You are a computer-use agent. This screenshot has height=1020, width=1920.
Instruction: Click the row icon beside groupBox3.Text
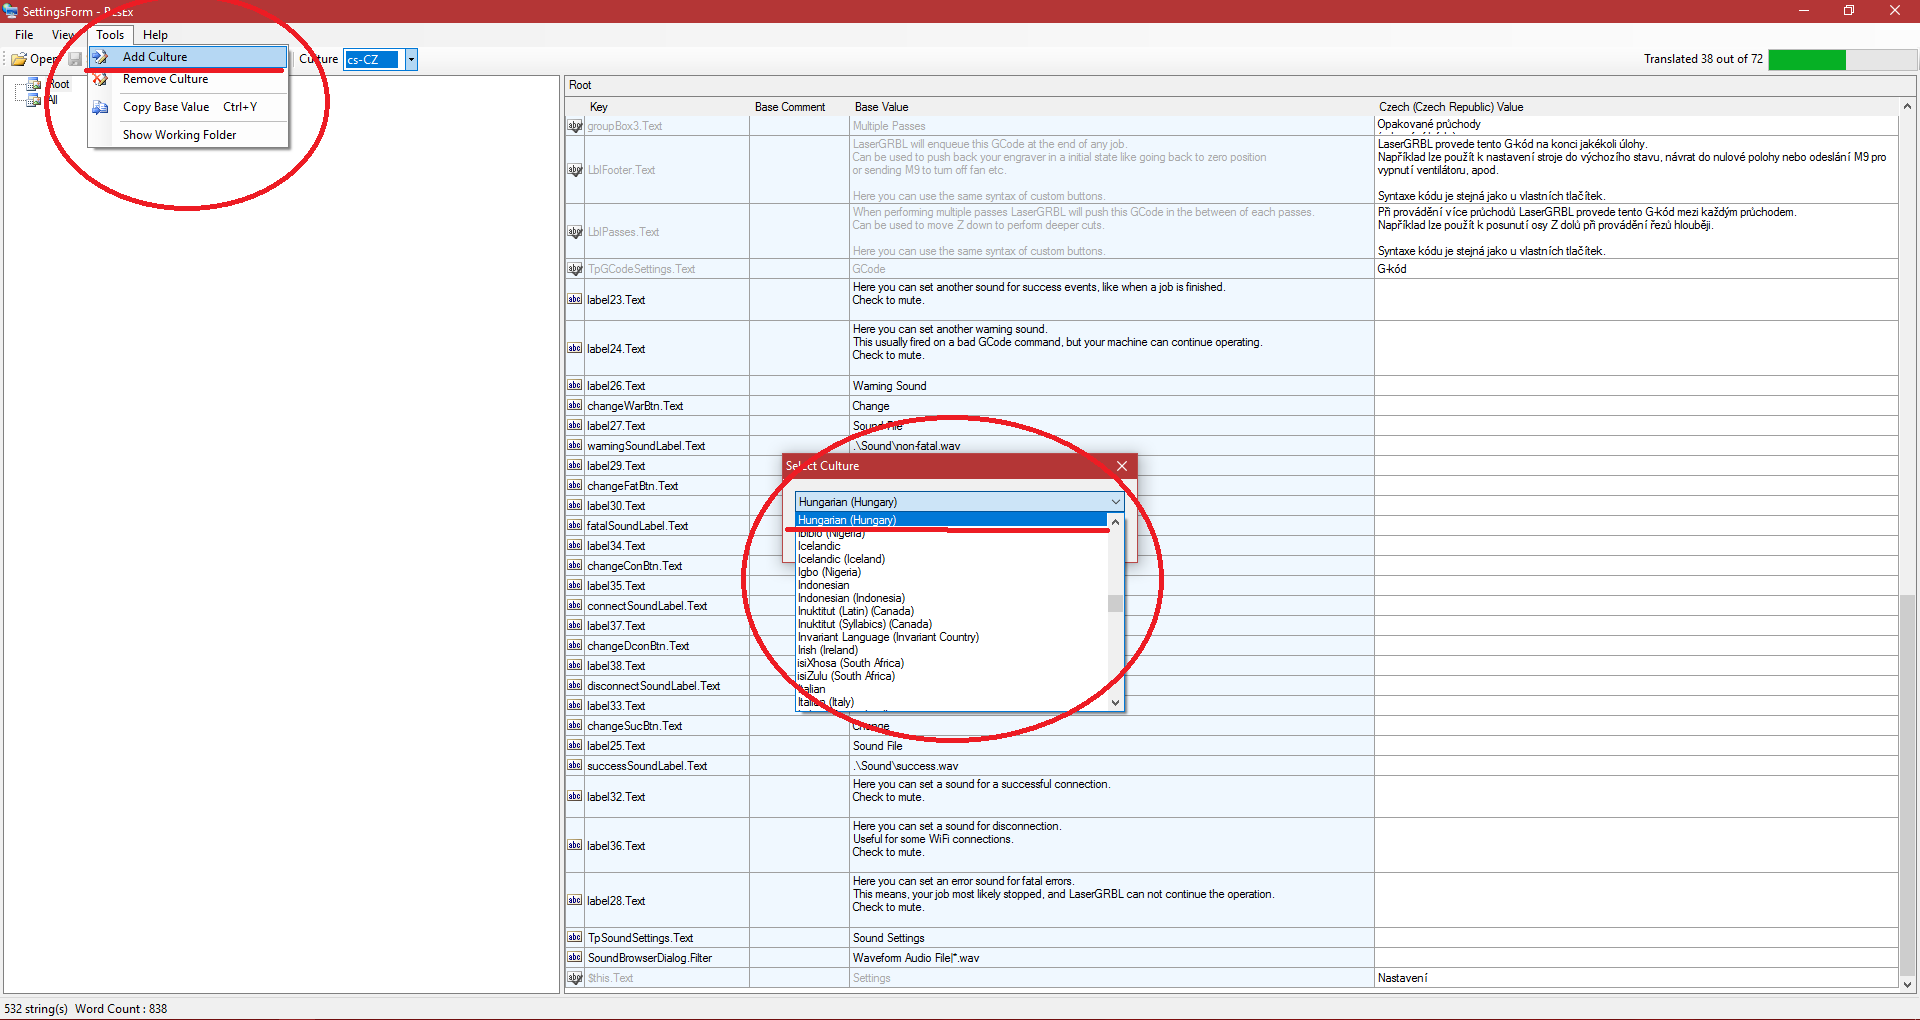click(575, 125)
